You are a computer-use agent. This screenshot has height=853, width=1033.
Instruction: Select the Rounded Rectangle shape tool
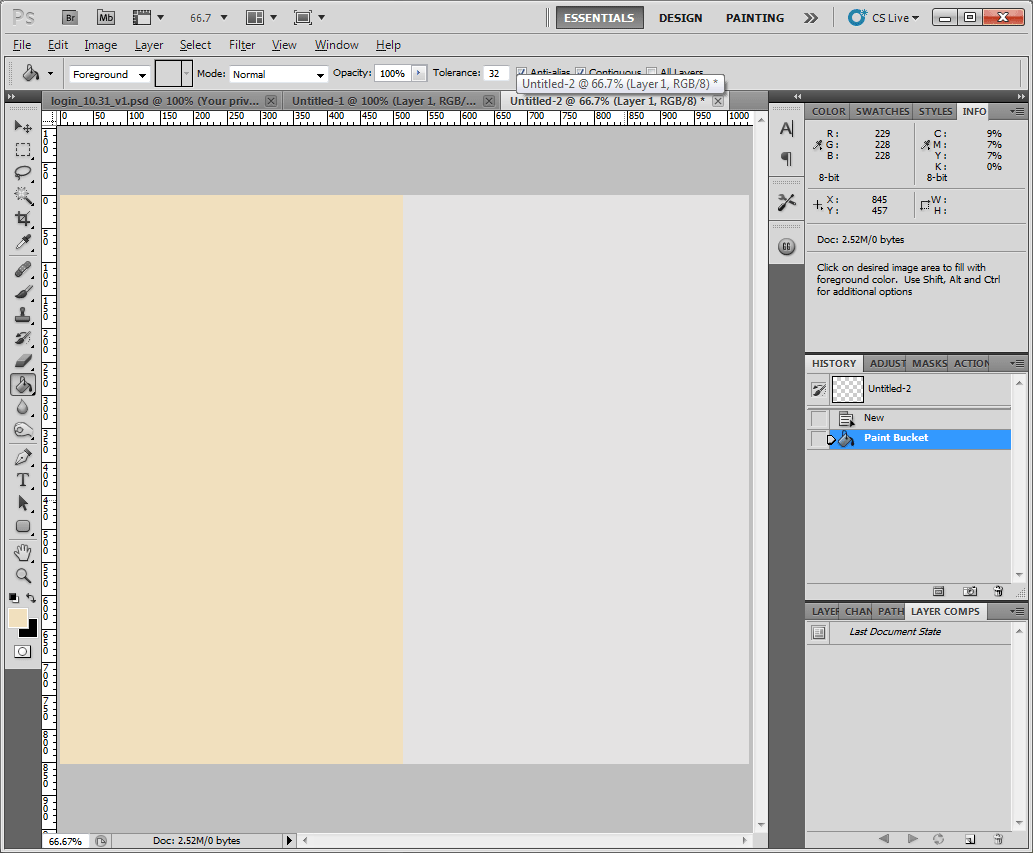pyautogui.click(x=23, y=526)
